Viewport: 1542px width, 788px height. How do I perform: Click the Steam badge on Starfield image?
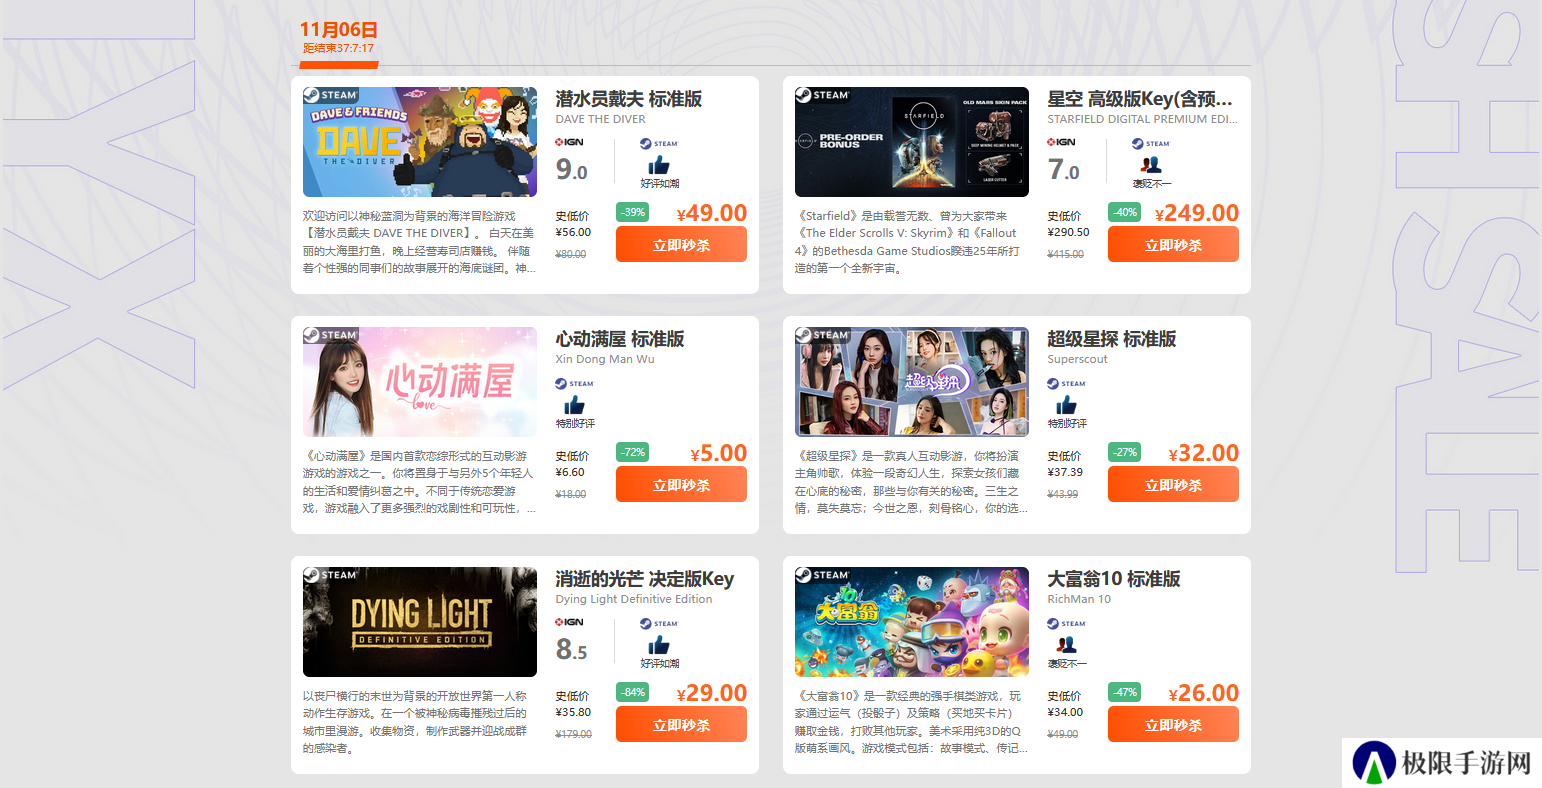click(822, 95)
